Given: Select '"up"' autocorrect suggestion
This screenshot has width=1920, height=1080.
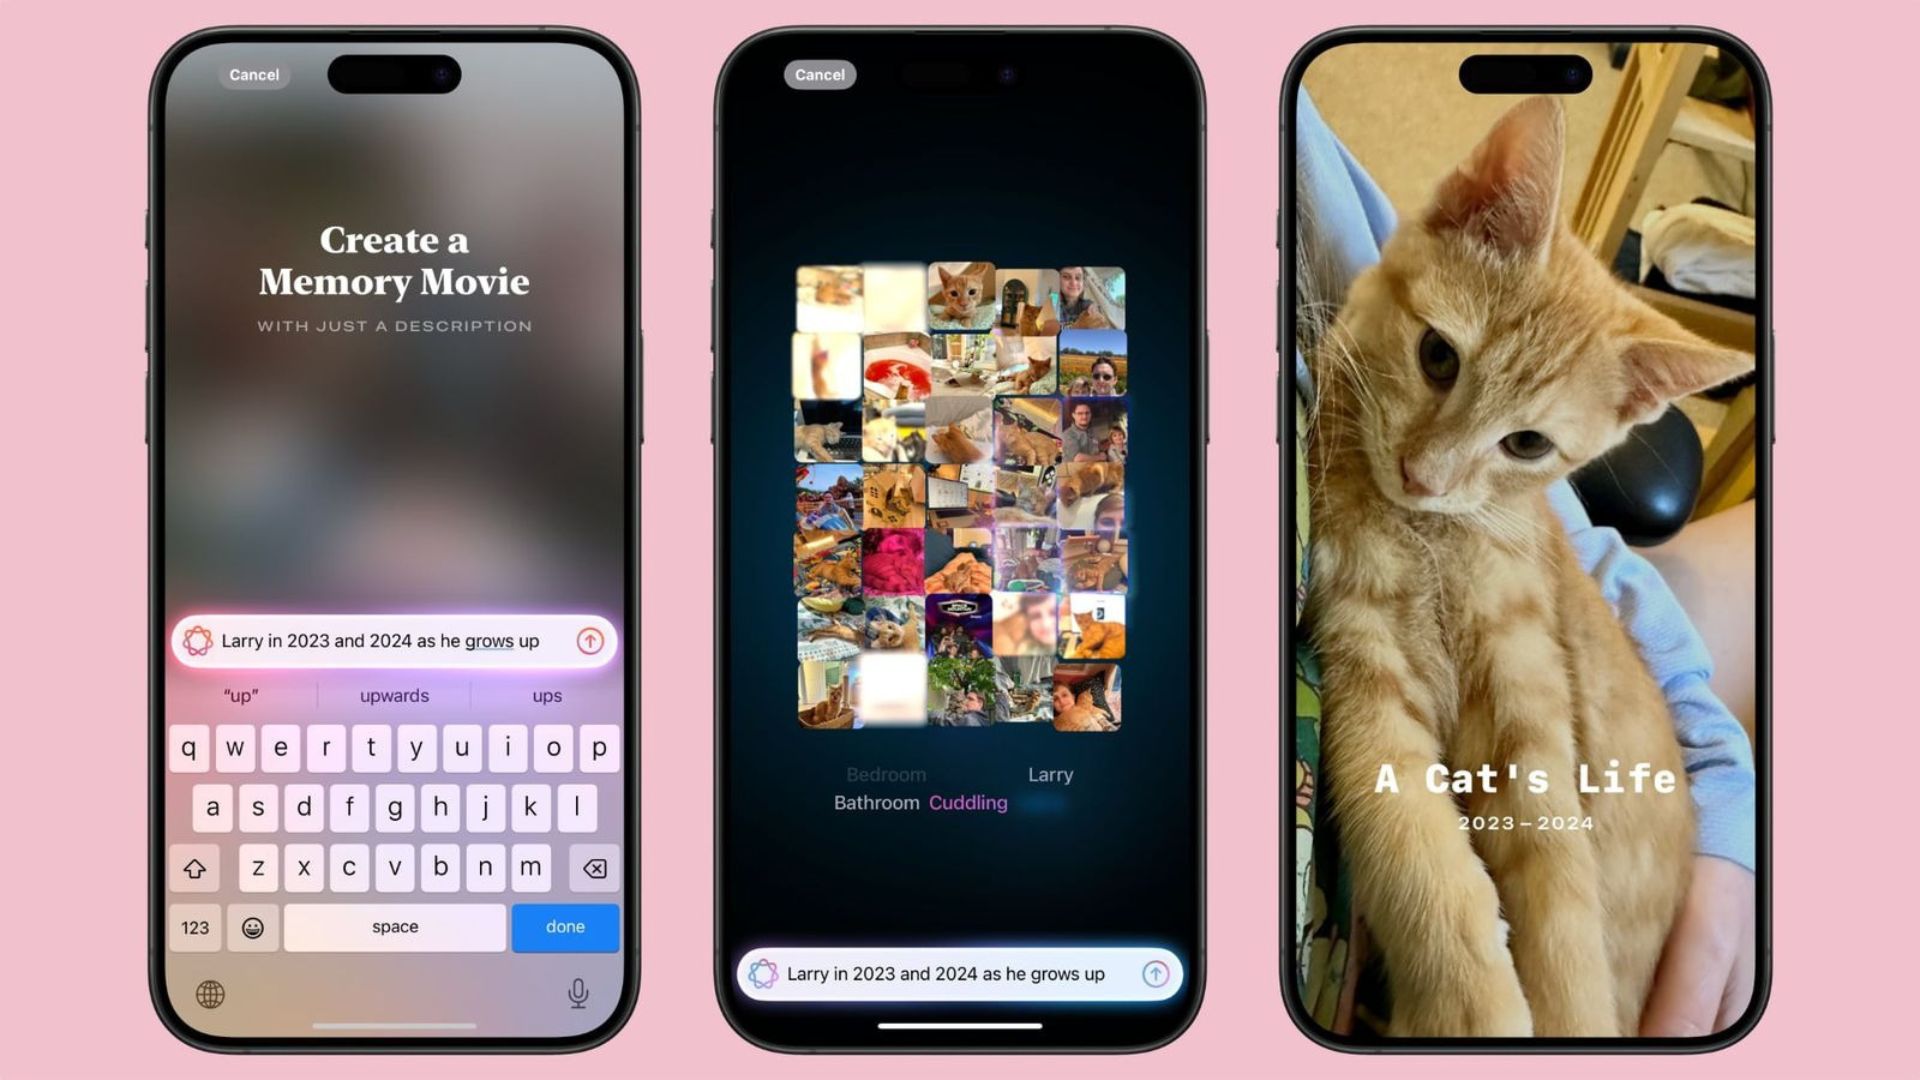Looking at the screenshot, I should tap(240, 695).
